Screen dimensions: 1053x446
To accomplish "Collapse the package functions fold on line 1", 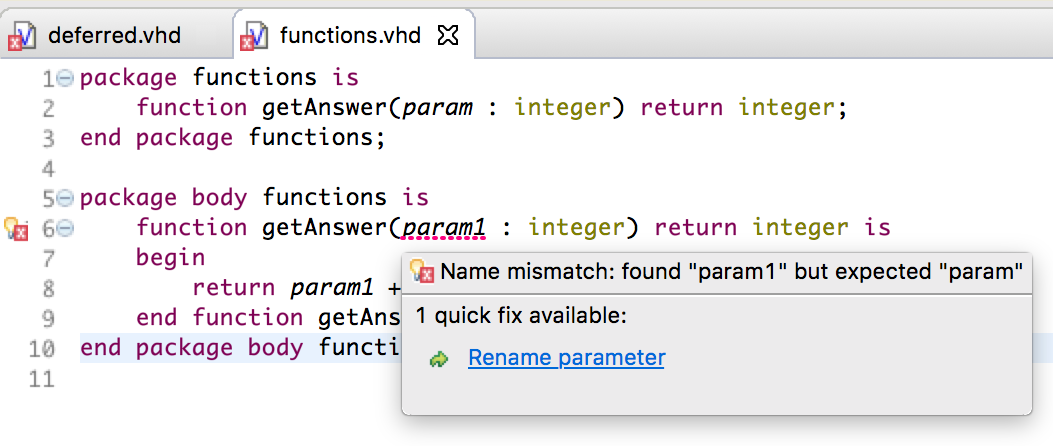I will pyautogui.click(x=66, y=79).
